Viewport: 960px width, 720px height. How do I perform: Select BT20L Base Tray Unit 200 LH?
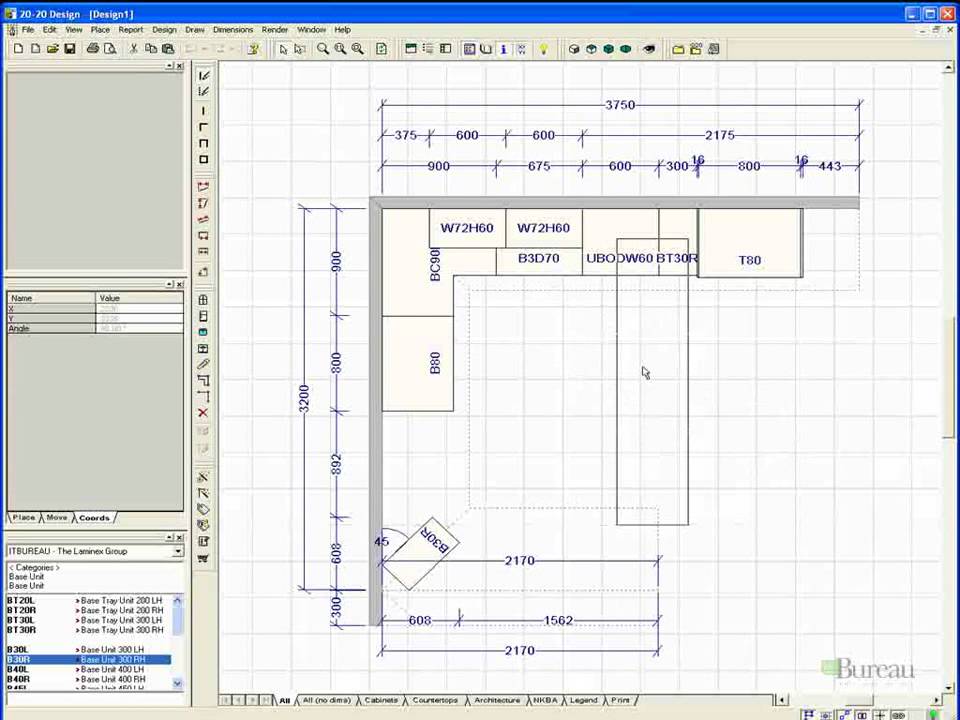coord(89,600)
